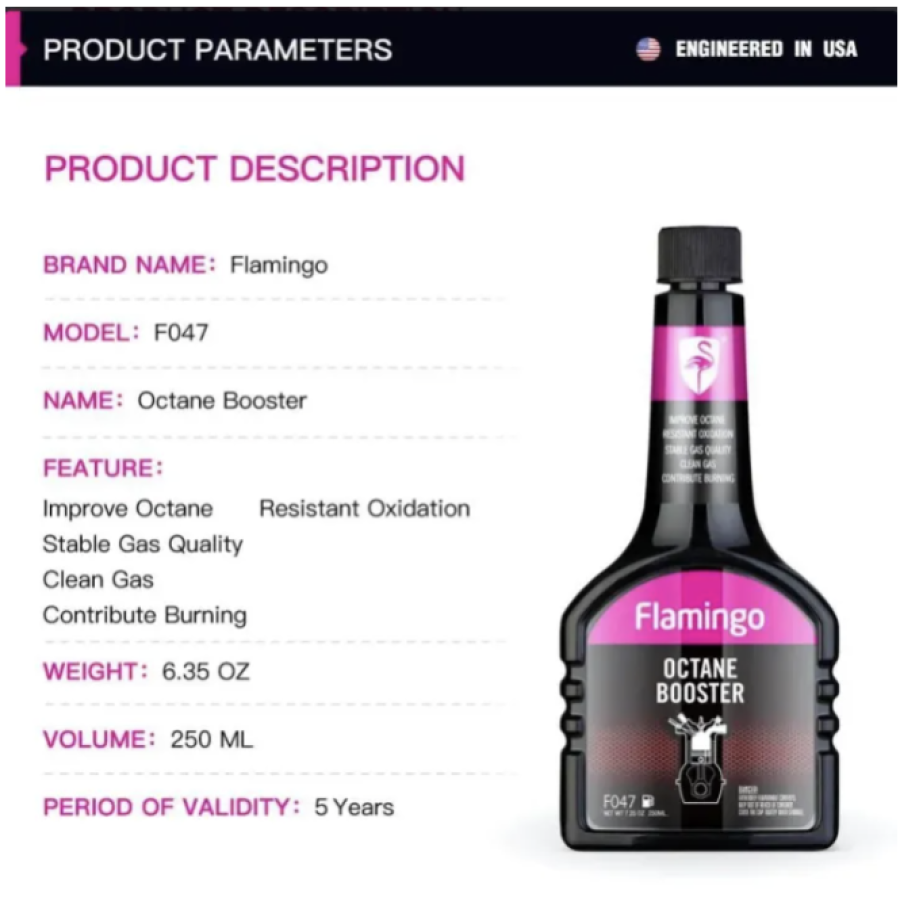Click the Octane Booster name value
Image resolution: width=900 pixels, height=909 pixels.
point(222,401)
